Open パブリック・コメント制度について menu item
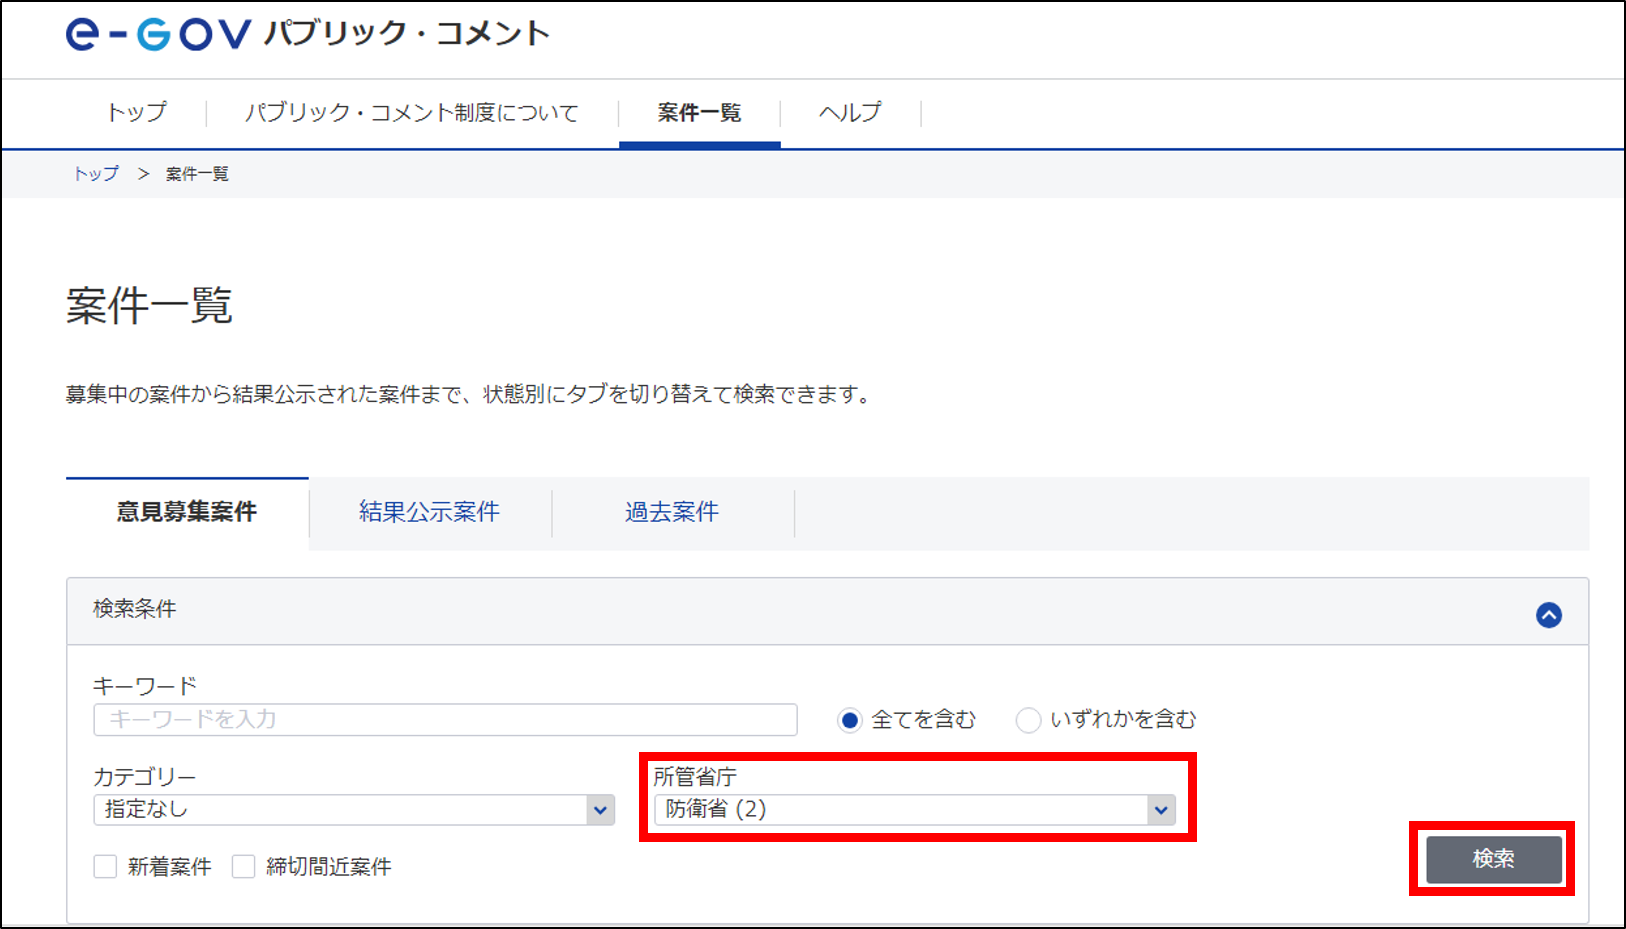The width and height of the screenshot is (1626, 929). click(x=412, y=112)
